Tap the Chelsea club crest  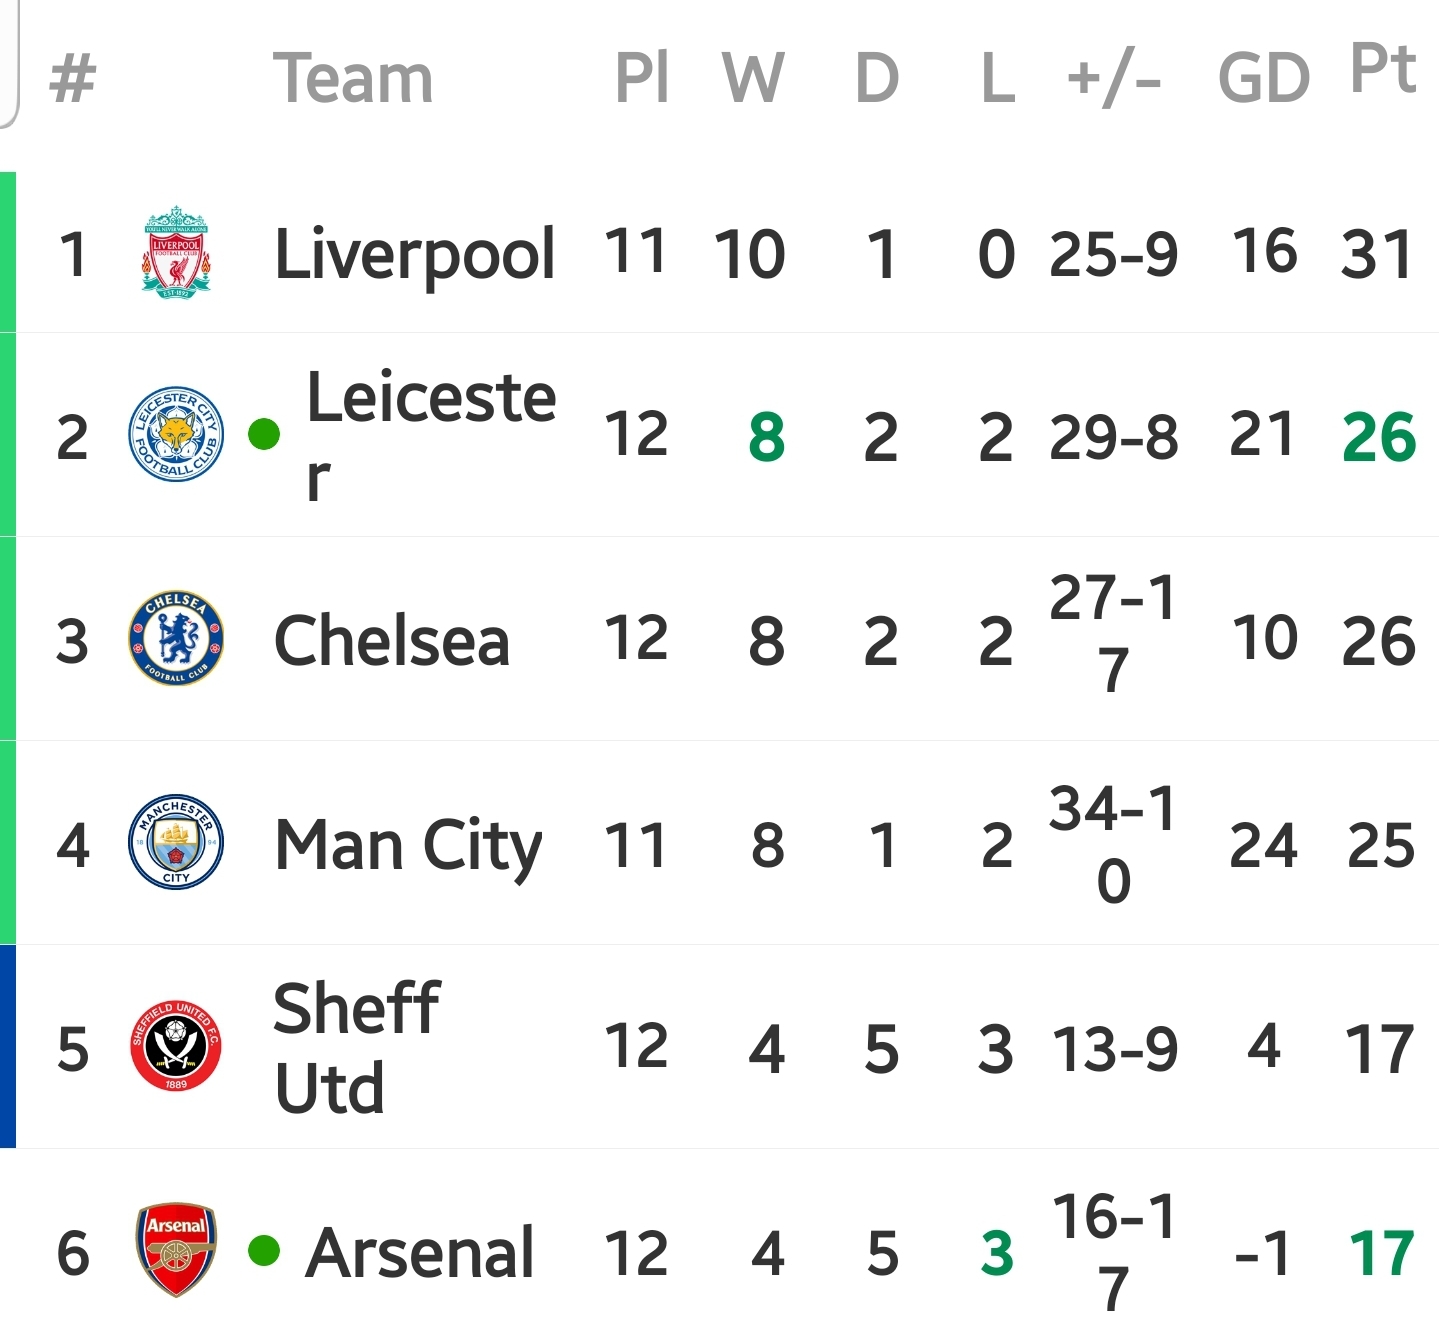(x=176, y=638)
